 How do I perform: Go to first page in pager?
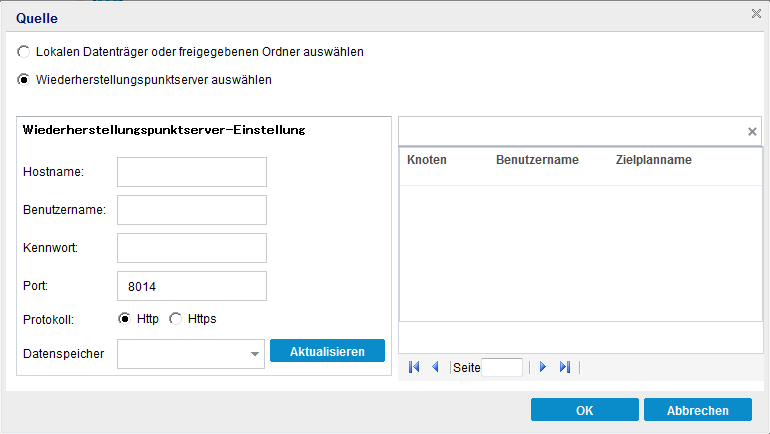pyautogui.click(x=414, y=367)
